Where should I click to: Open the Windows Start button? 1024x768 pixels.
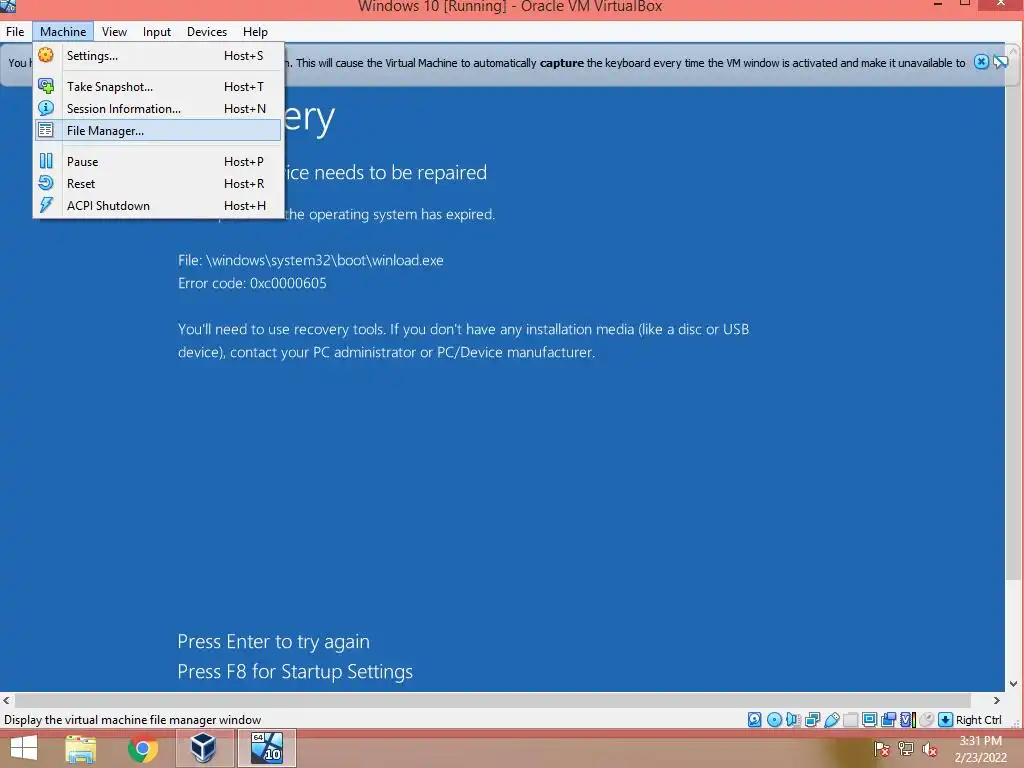[x=24, y=748]
